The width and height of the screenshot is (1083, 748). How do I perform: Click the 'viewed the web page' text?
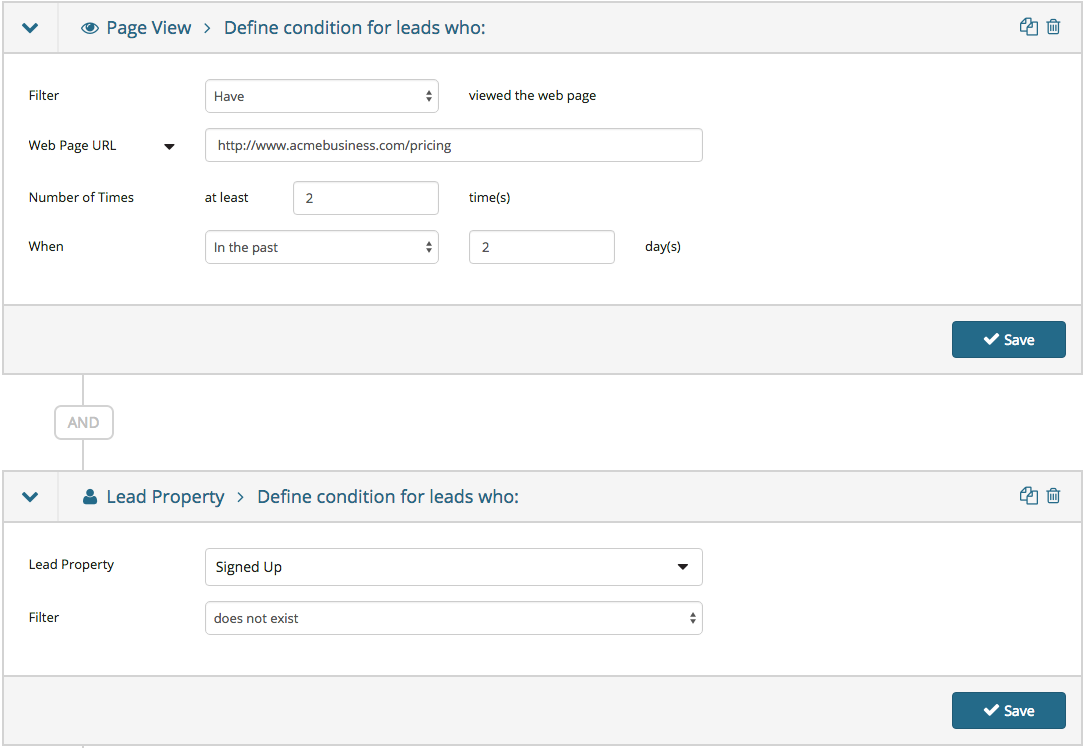click(x=532, y=95)
